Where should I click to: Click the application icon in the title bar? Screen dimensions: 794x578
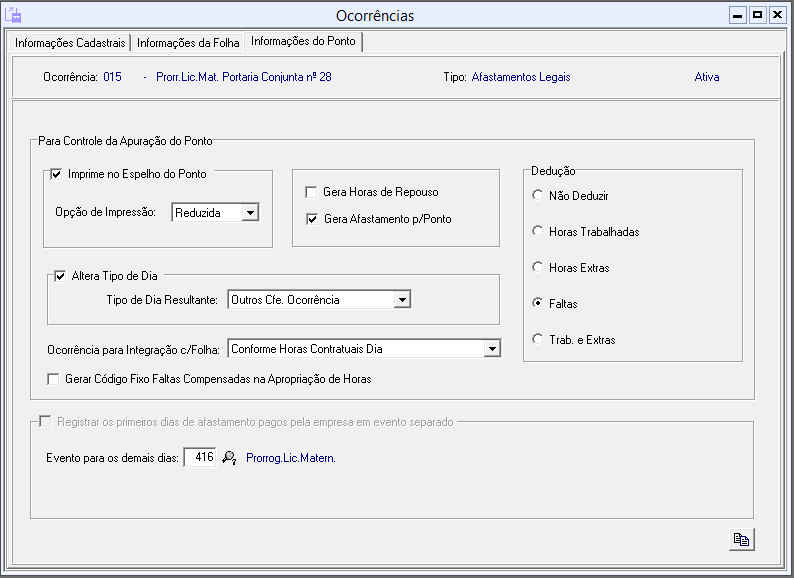13,15
